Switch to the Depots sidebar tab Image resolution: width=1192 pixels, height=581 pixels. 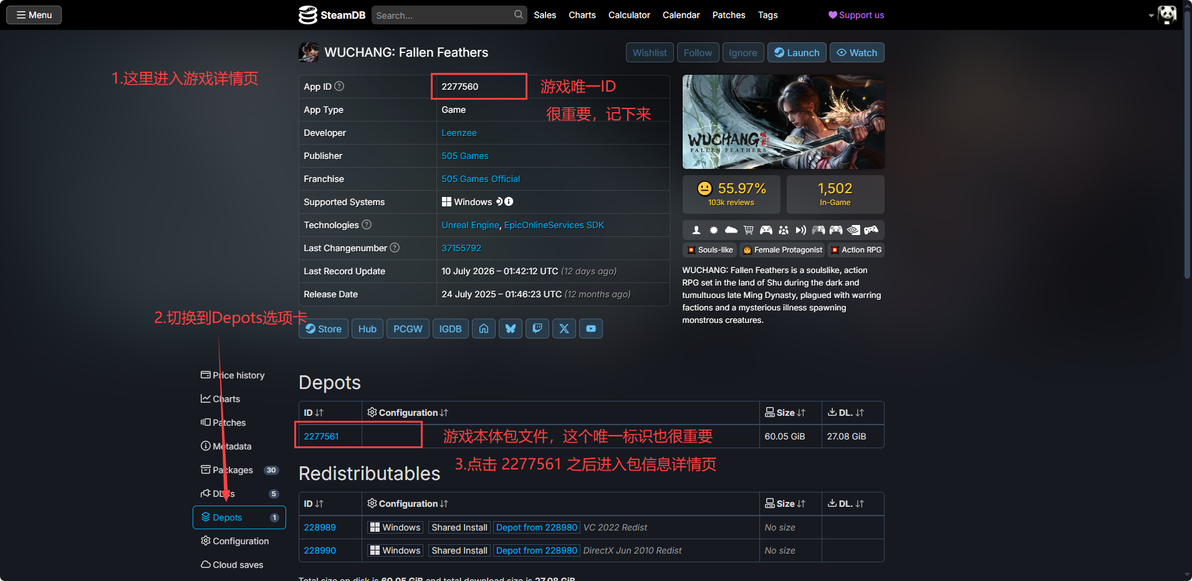coord(239,517)
